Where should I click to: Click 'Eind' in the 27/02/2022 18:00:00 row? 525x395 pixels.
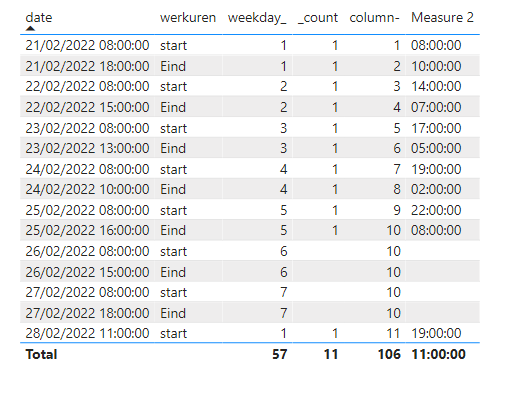click(x=173, y=313)
